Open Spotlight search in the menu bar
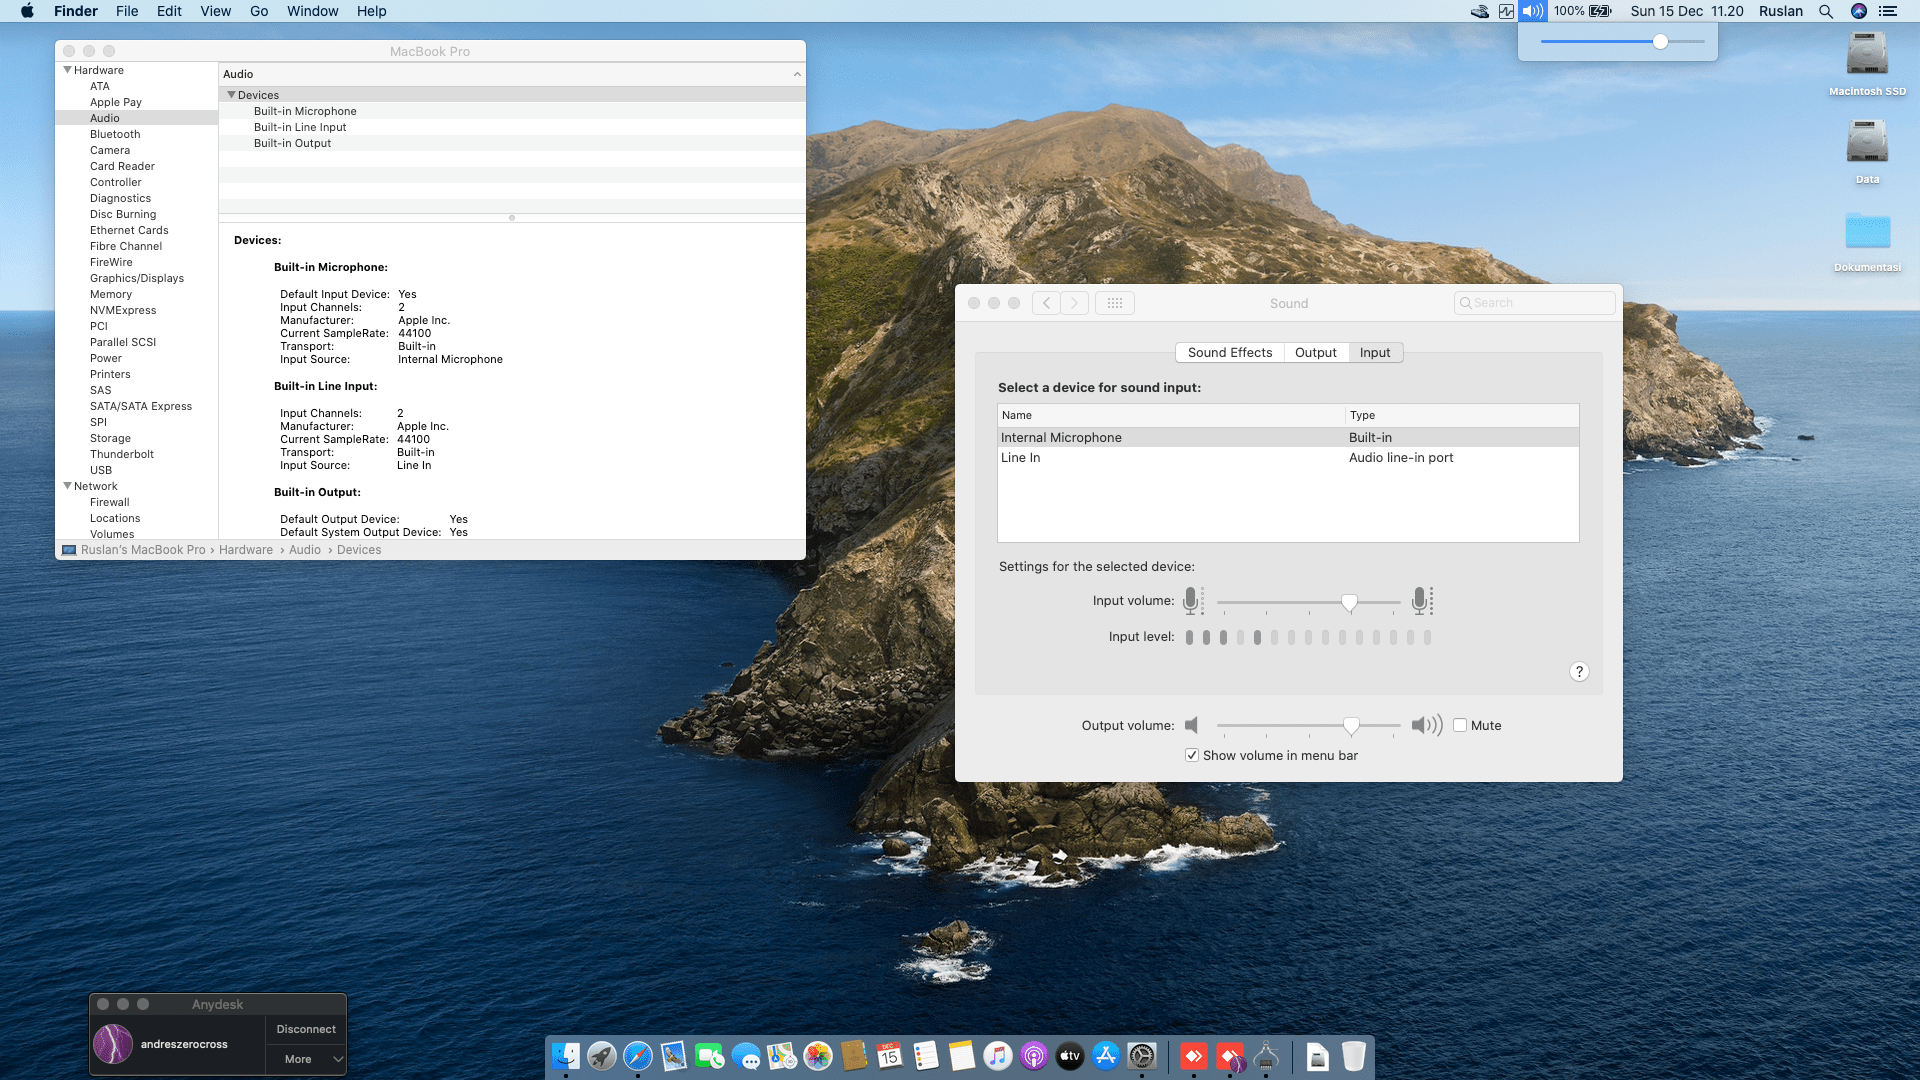Viewport: 1920px width, 1080px height. coord(1826,11)
